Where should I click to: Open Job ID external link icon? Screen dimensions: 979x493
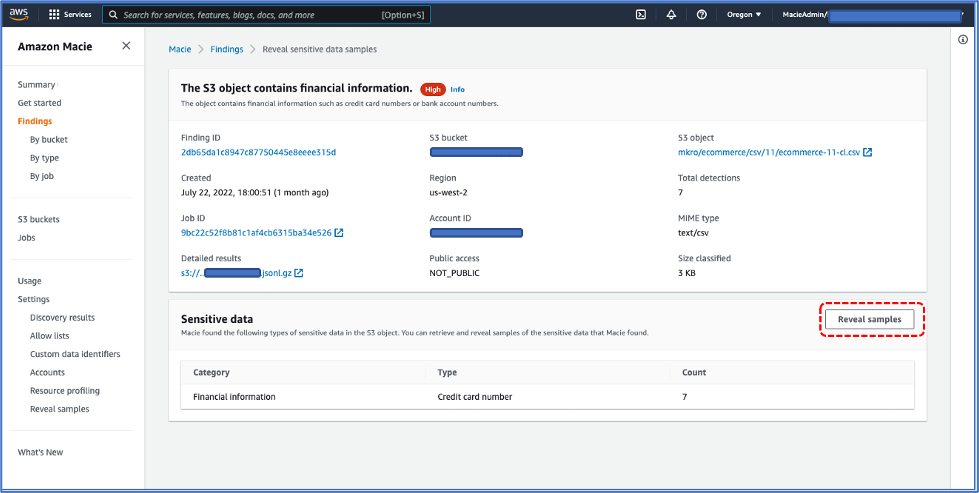(x=338, y=233)
